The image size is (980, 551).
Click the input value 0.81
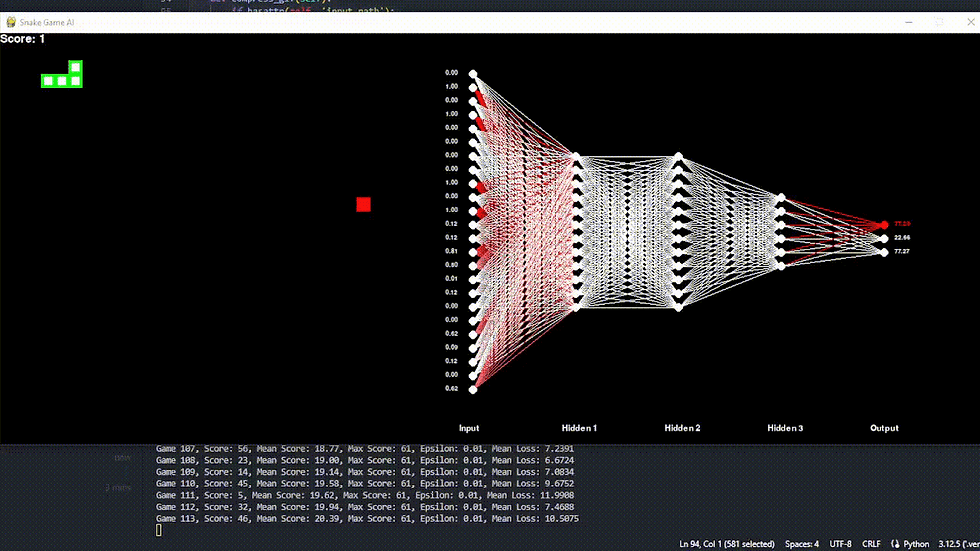(451, 251)
